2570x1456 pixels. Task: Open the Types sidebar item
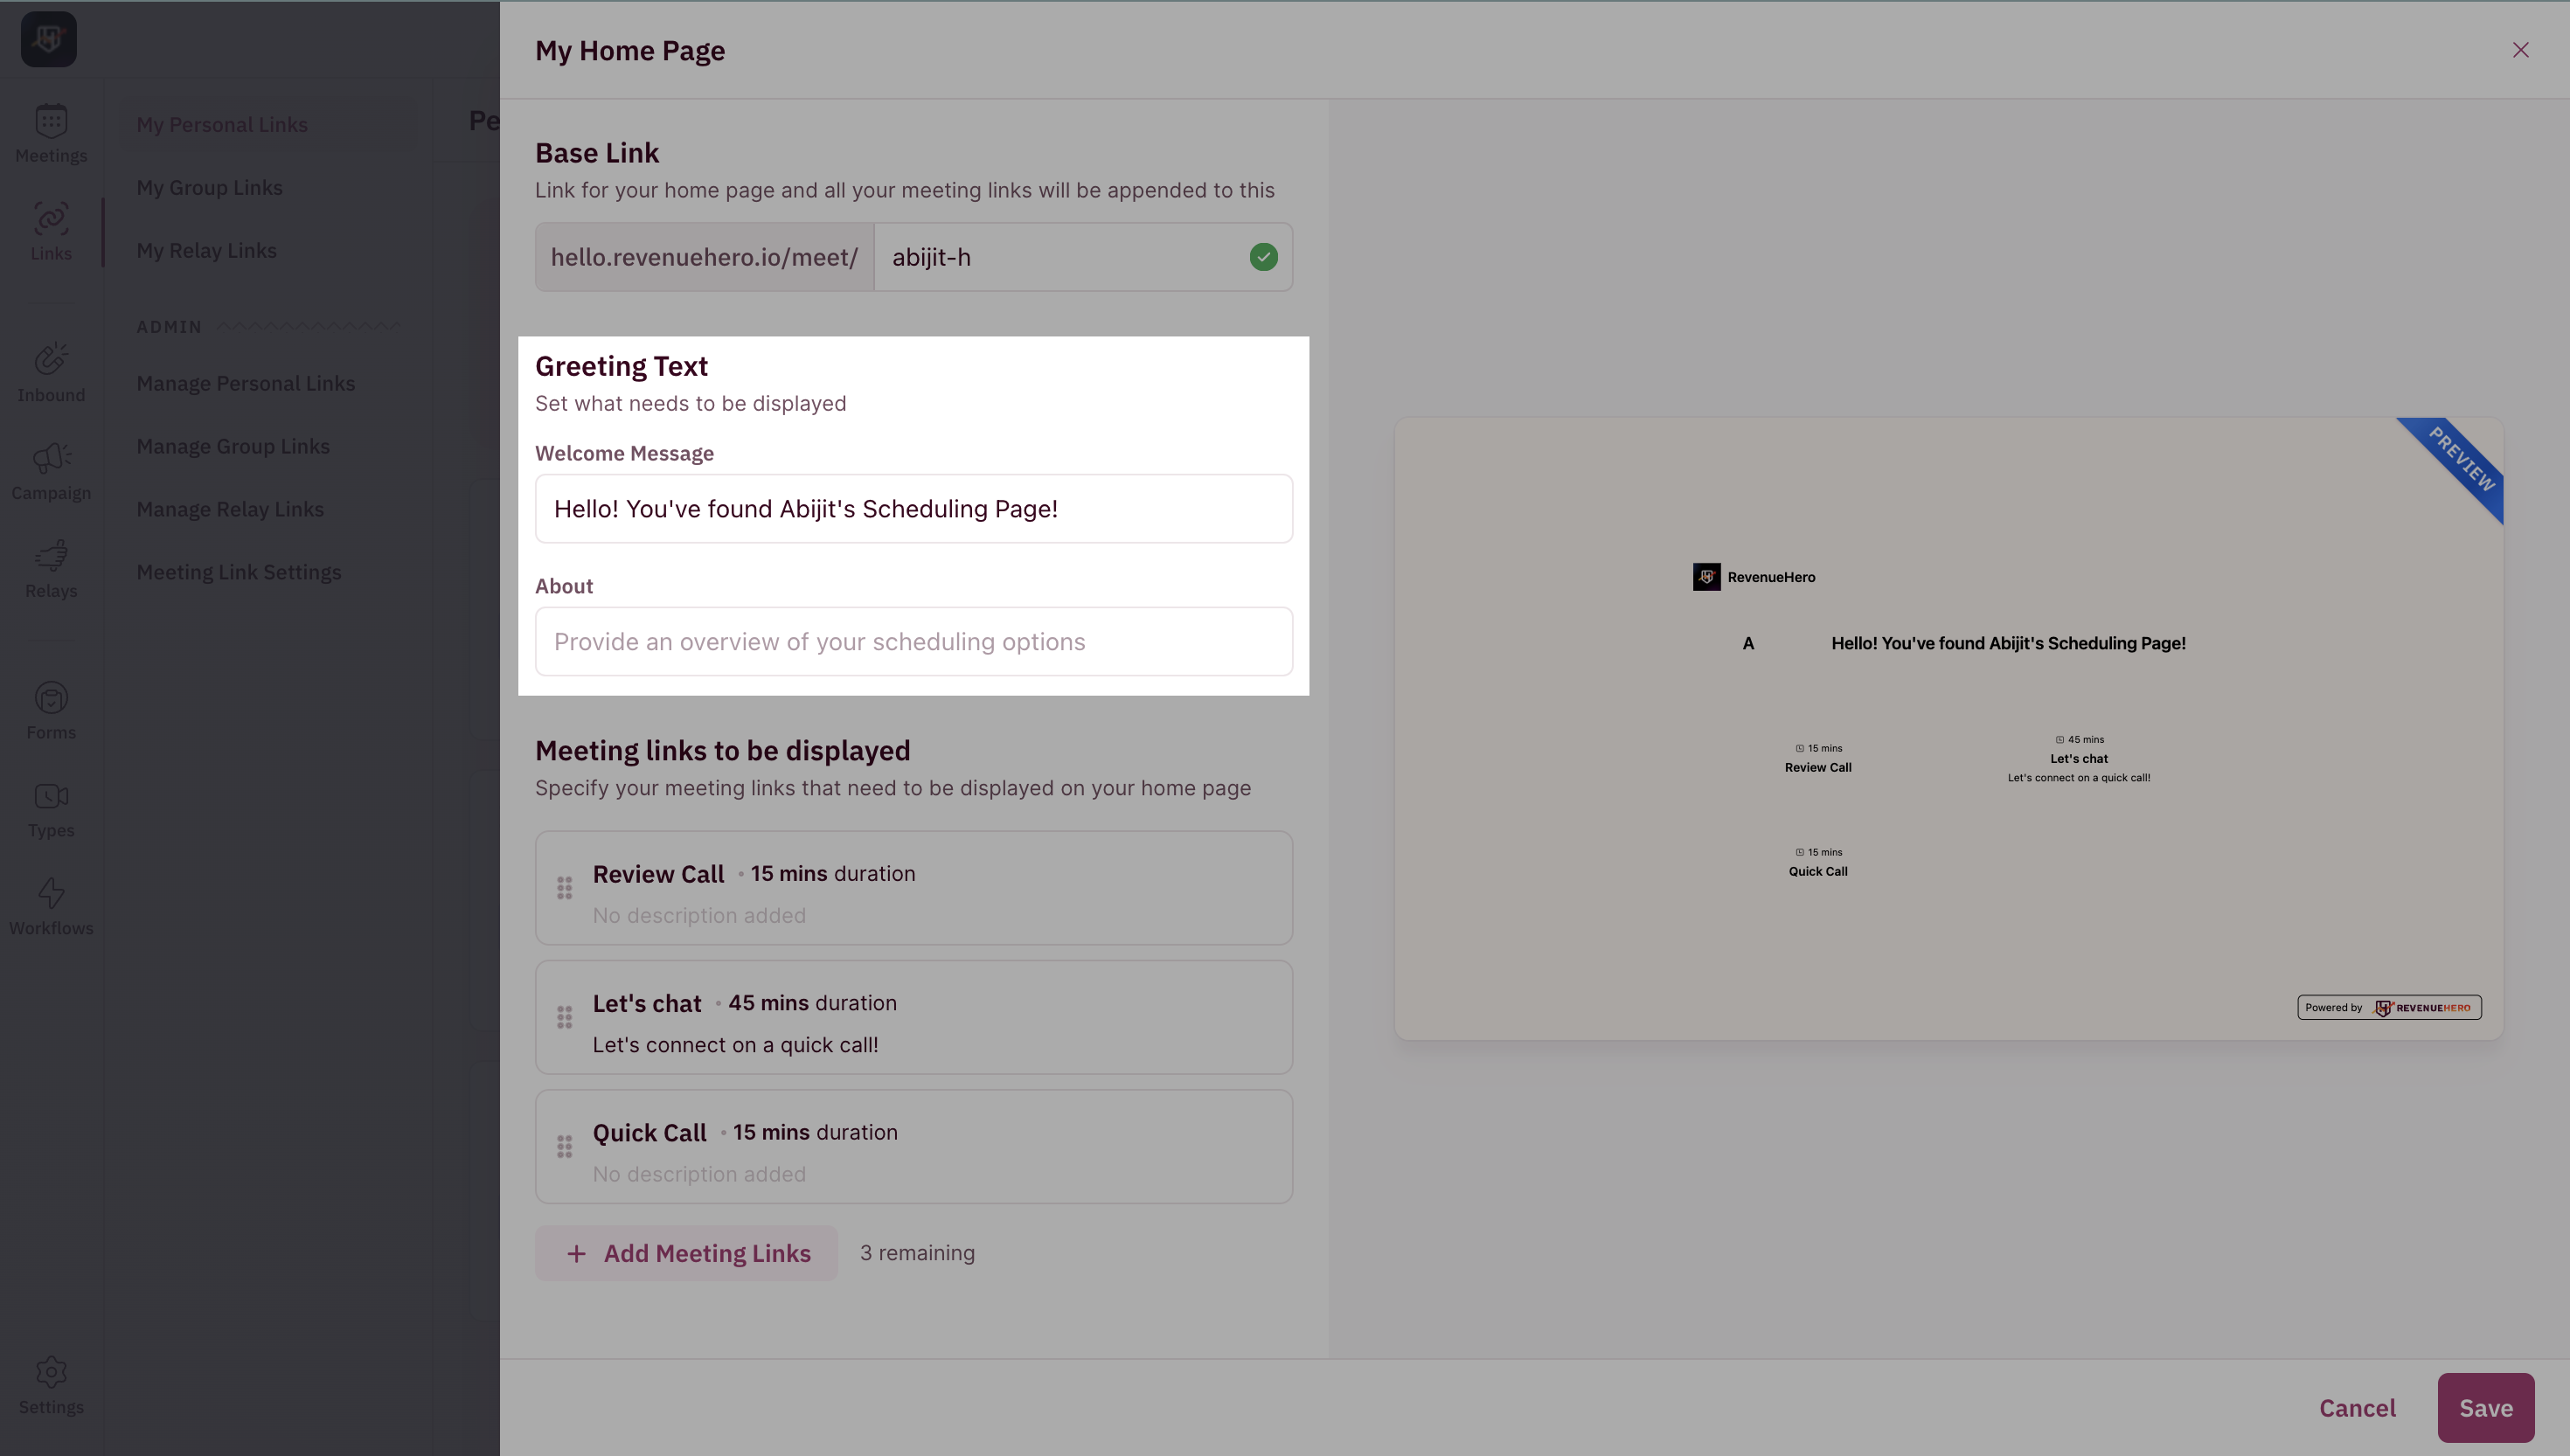pyautogui.click(x=51, y=809)
